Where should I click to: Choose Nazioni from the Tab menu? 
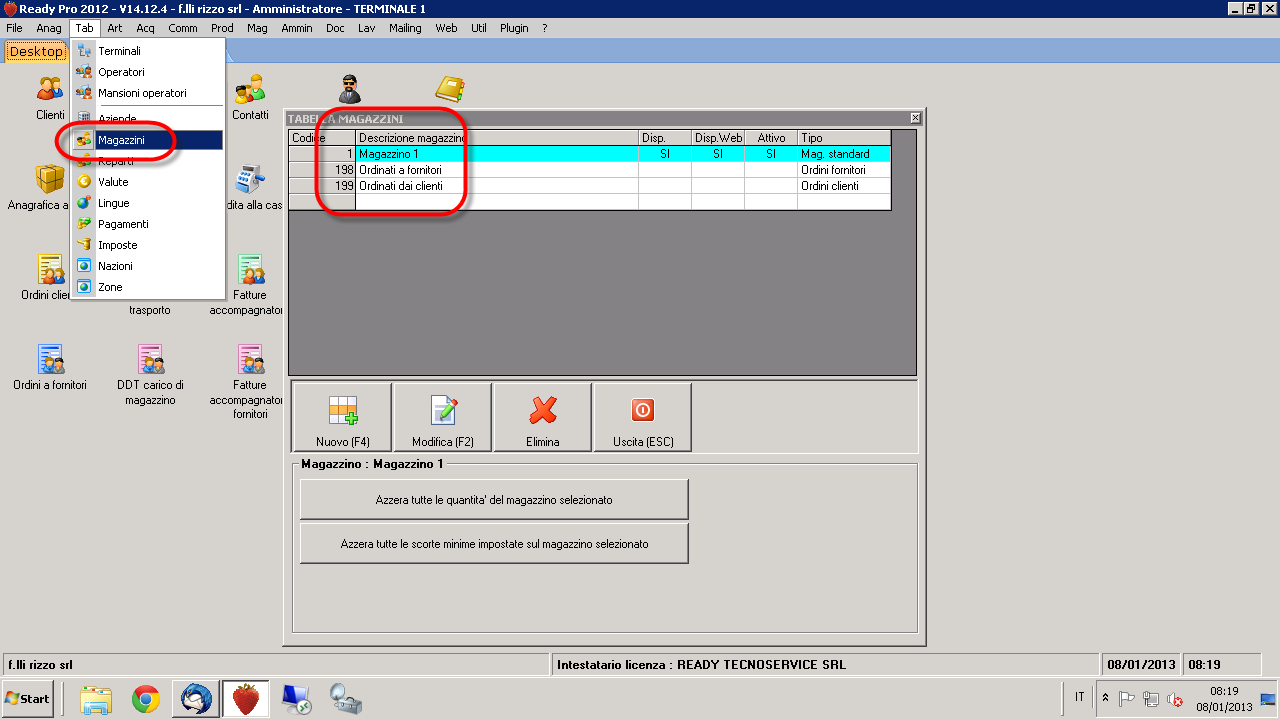(147, 266)
